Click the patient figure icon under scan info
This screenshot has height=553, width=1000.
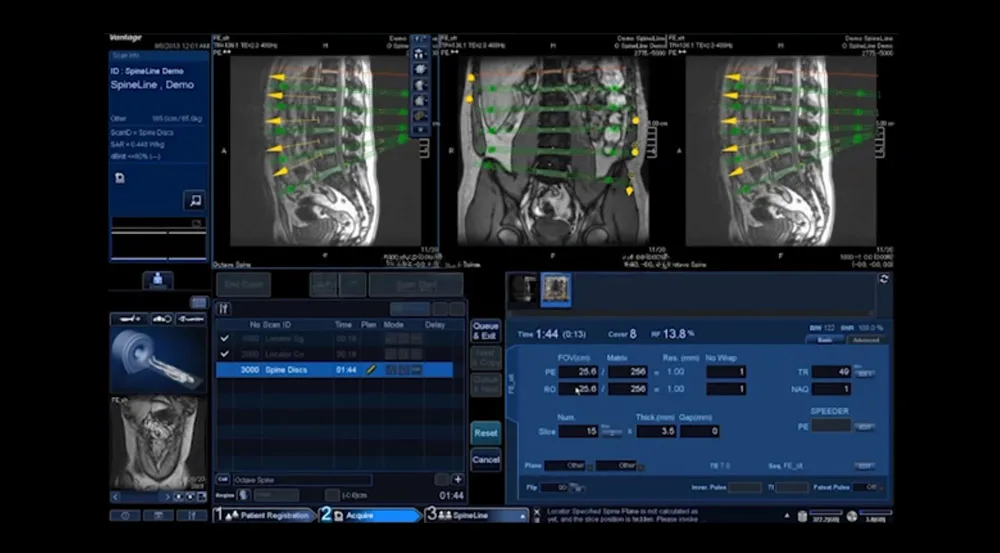tap(158, 281)
